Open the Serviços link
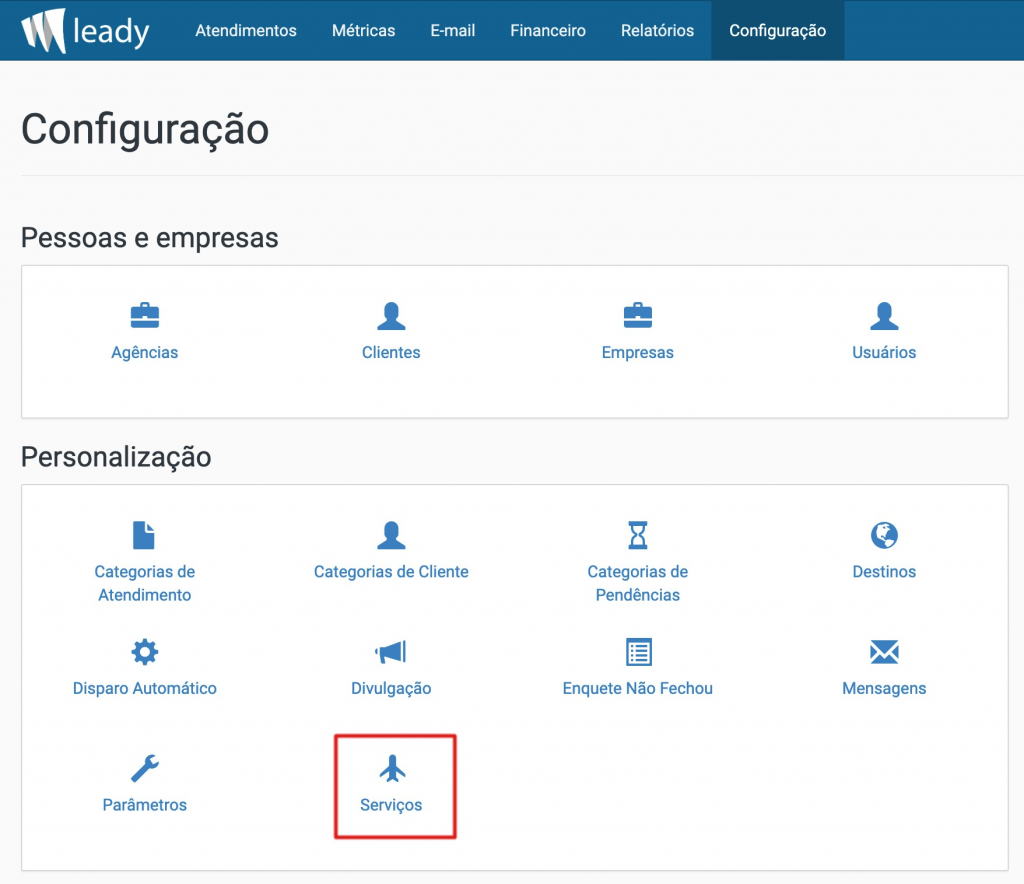 (391, 805)
